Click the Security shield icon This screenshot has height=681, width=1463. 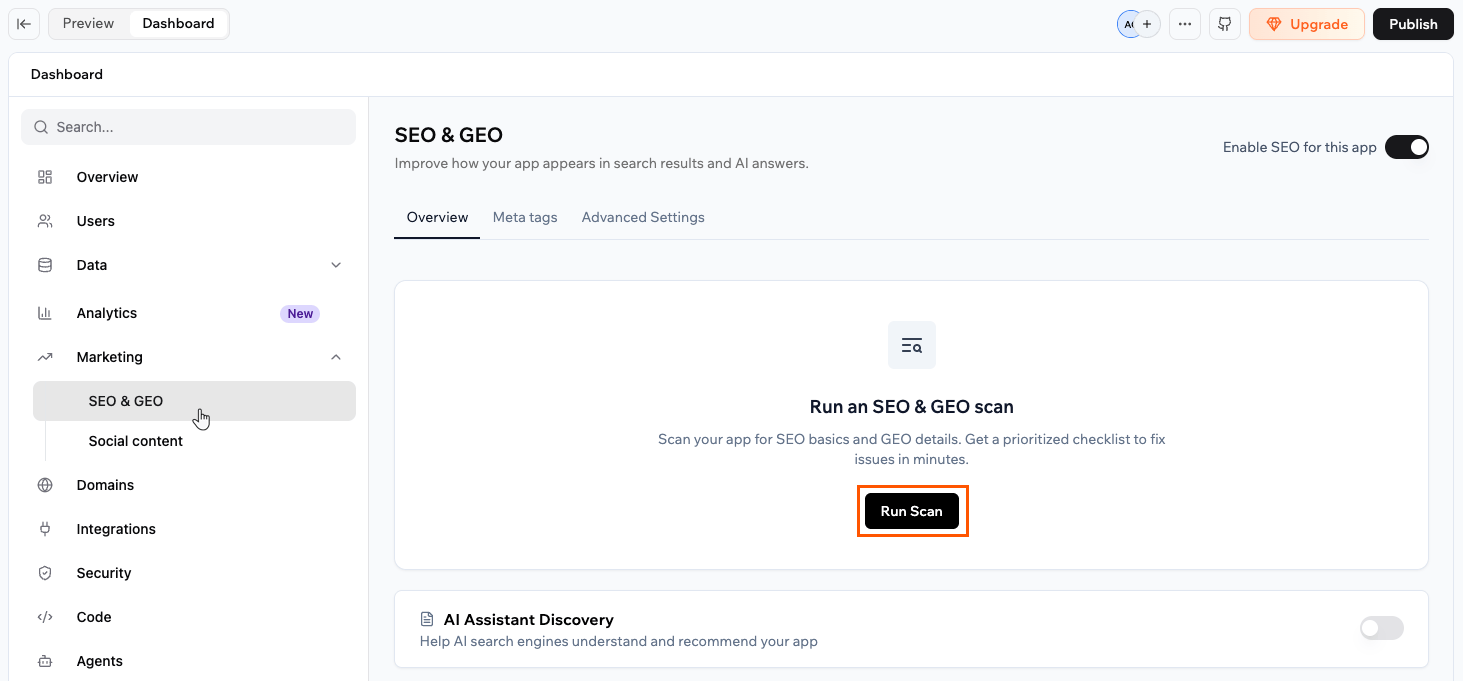click(x=45, y=573)
